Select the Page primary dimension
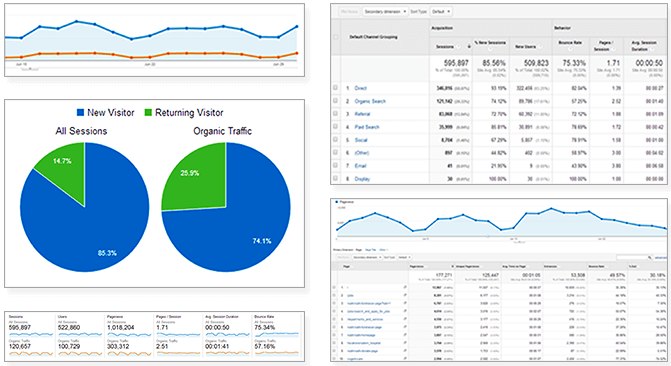 (359, 250)
